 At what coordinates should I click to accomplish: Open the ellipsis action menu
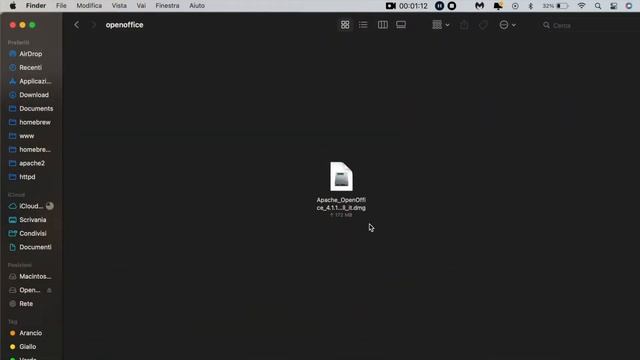click(x=507, y=25)
